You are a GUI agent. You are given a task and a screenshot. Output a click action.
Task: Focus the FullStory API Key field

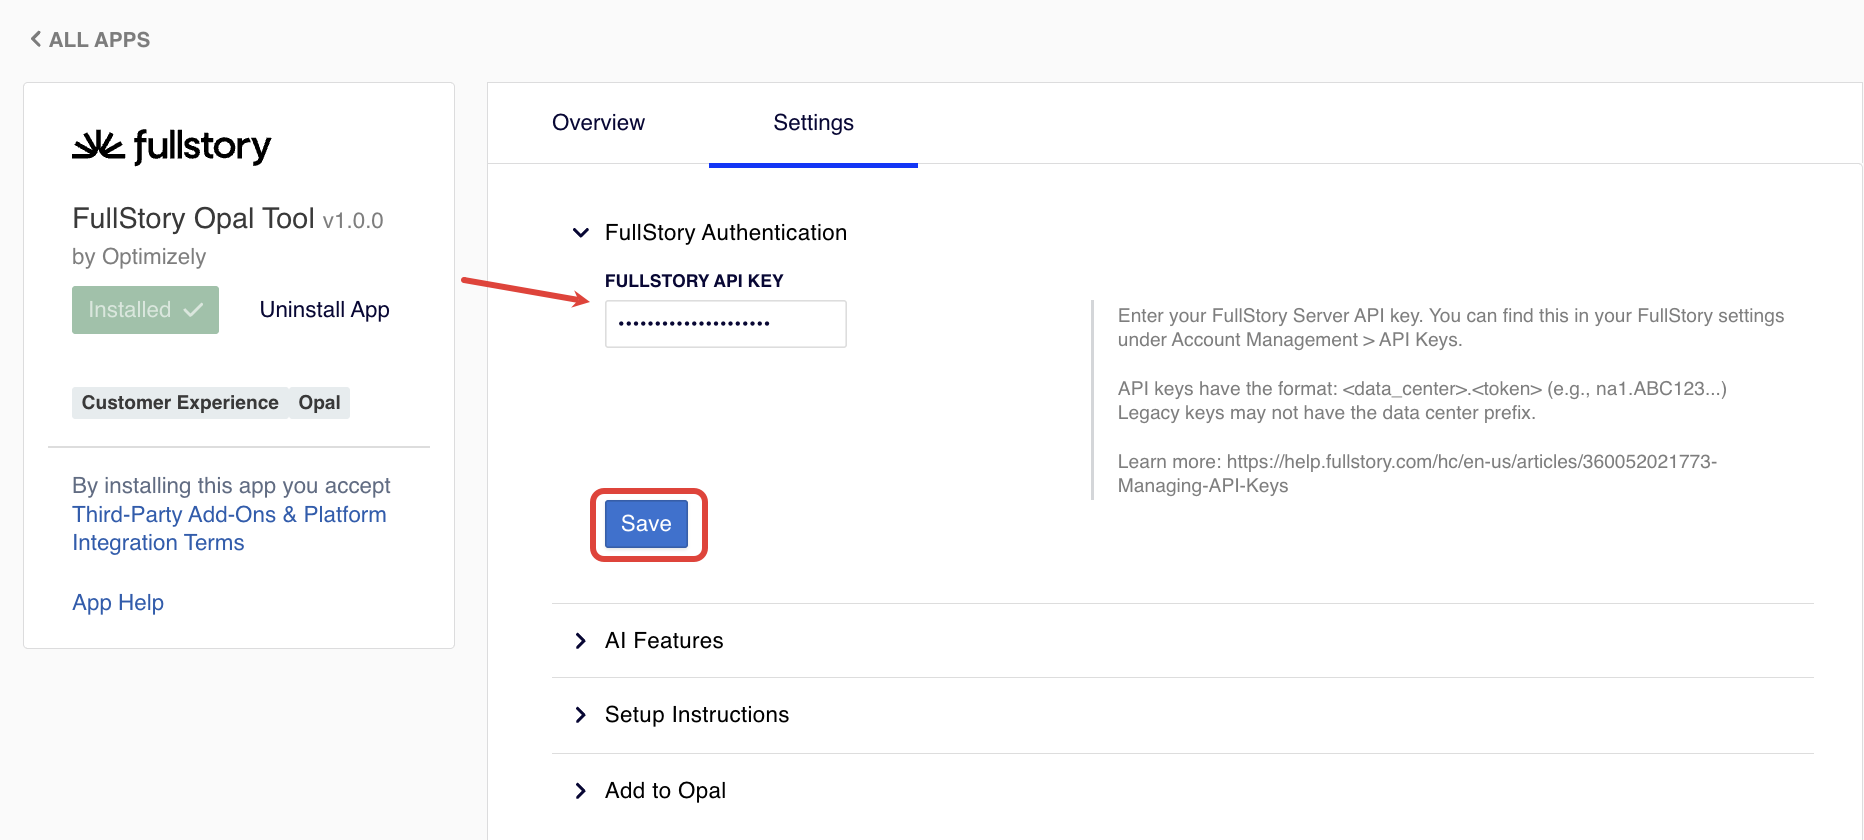(x=725, y=324)
